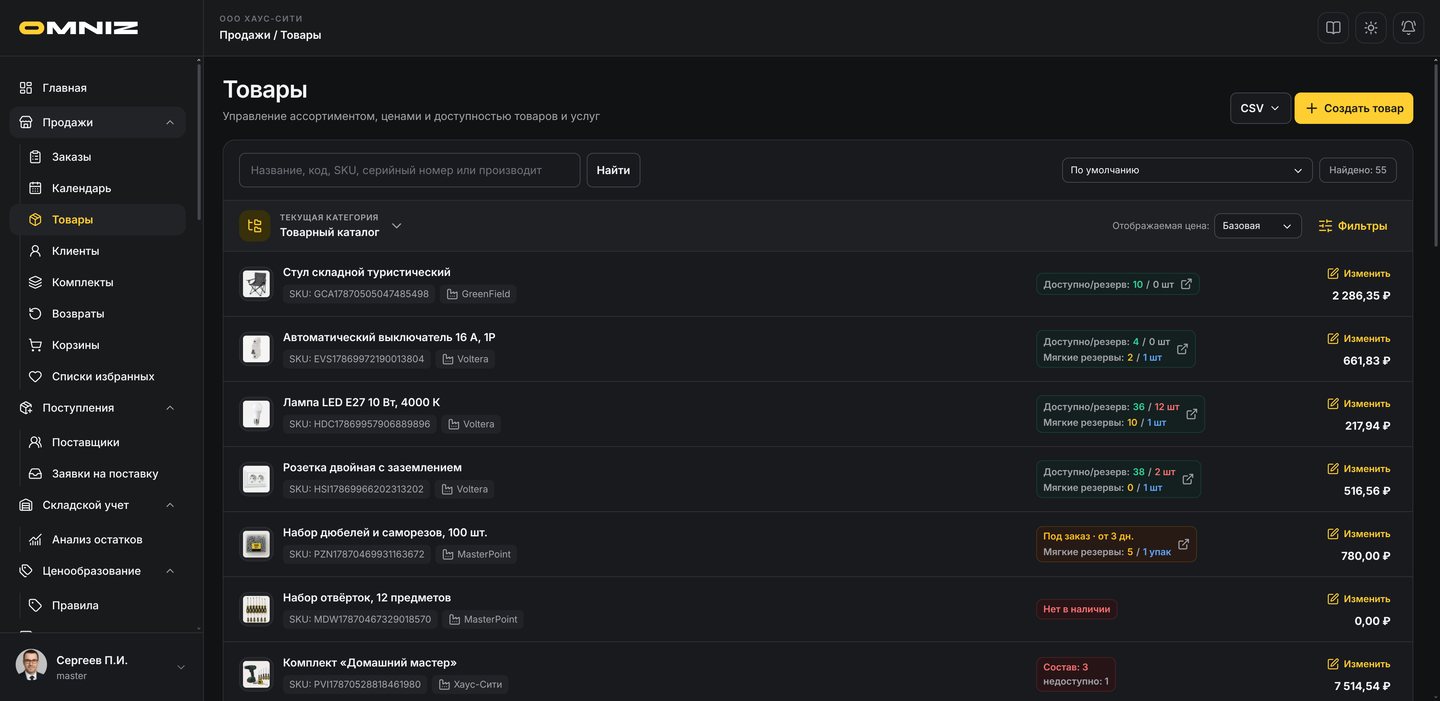Image resolution: width=1440 pixels, height=701 pixels.
Task: Click Изменить for Автоматический выключатель 16 А
Action: pos(1358,338)
